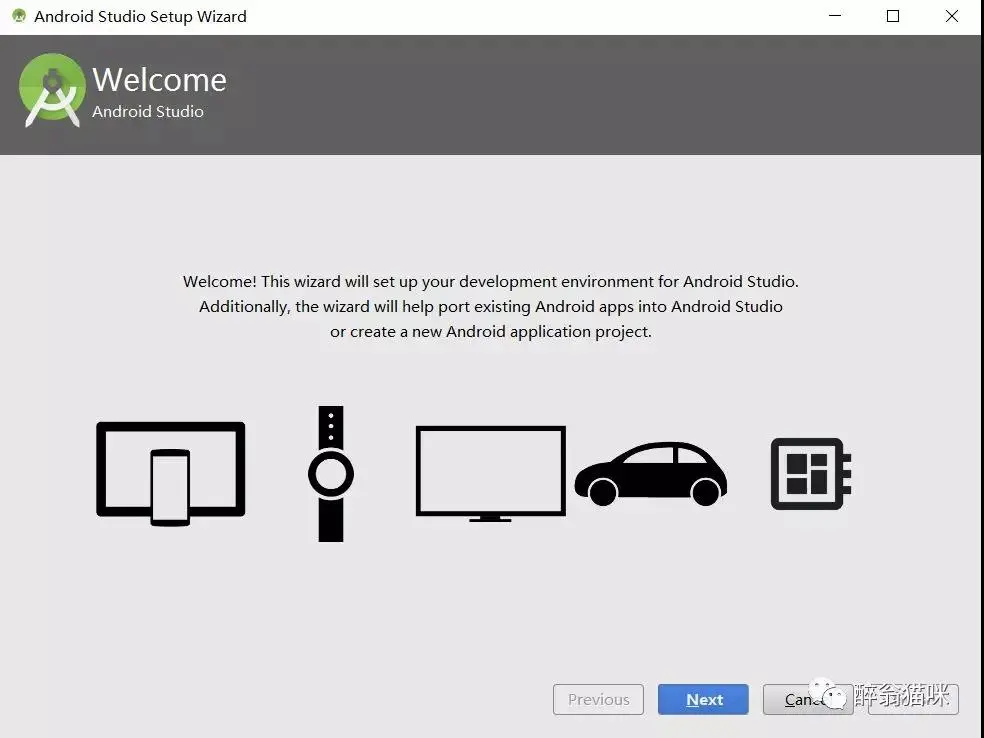Click the Android Auto car icon
Screen dimensions: 984x738
[x=651, y=474]
